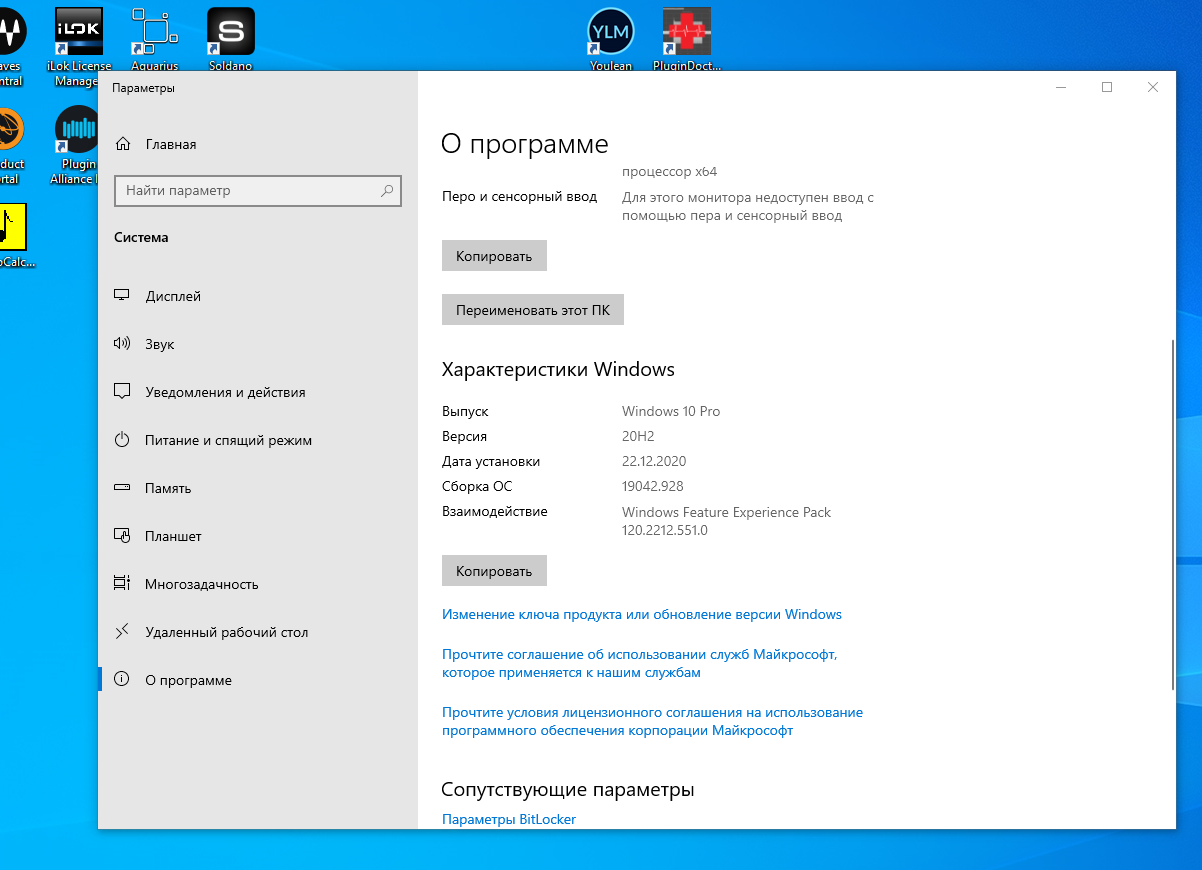Open the соглашение об использовании служб Майкрософт link
The height and width of the screenshot is (870, 1202).
639,664
